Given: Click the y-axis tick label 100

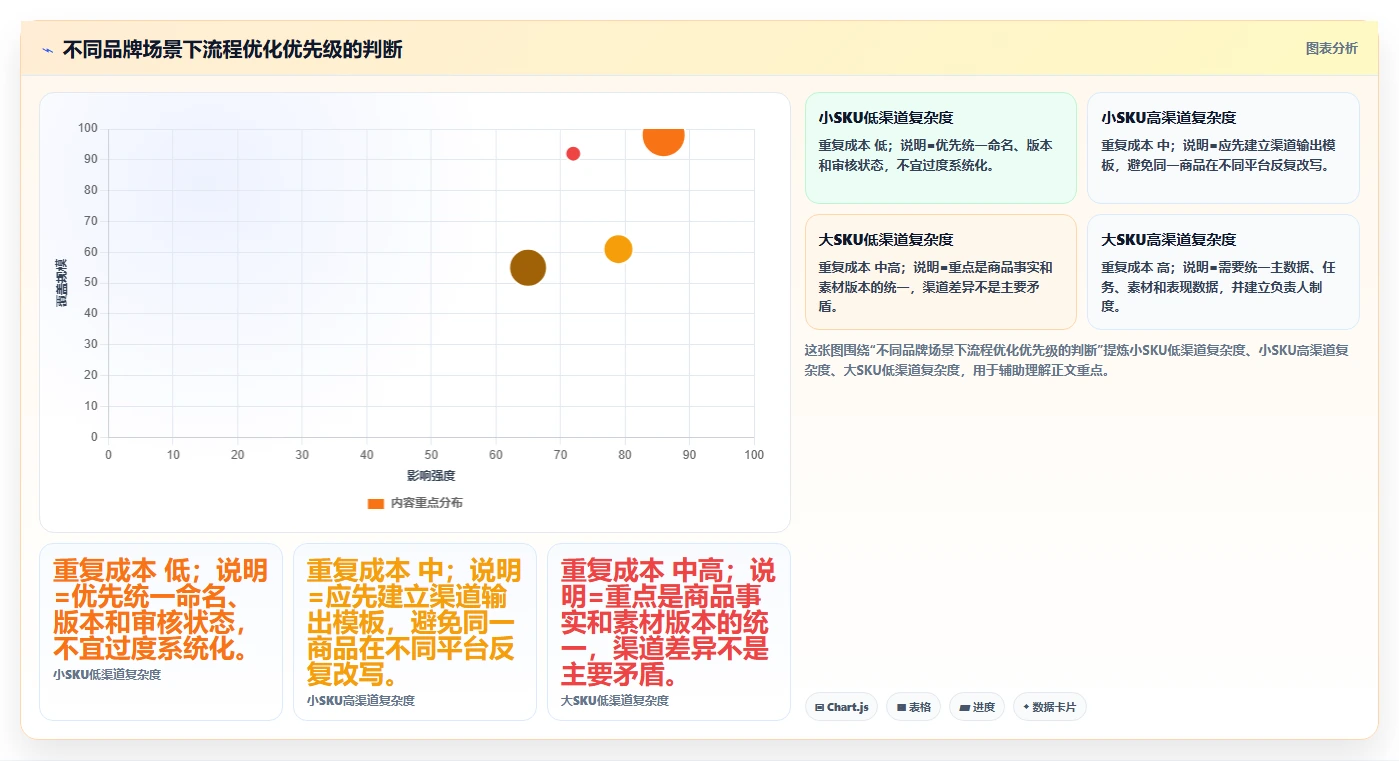Looking at the screenshot, I should (88, 128).
